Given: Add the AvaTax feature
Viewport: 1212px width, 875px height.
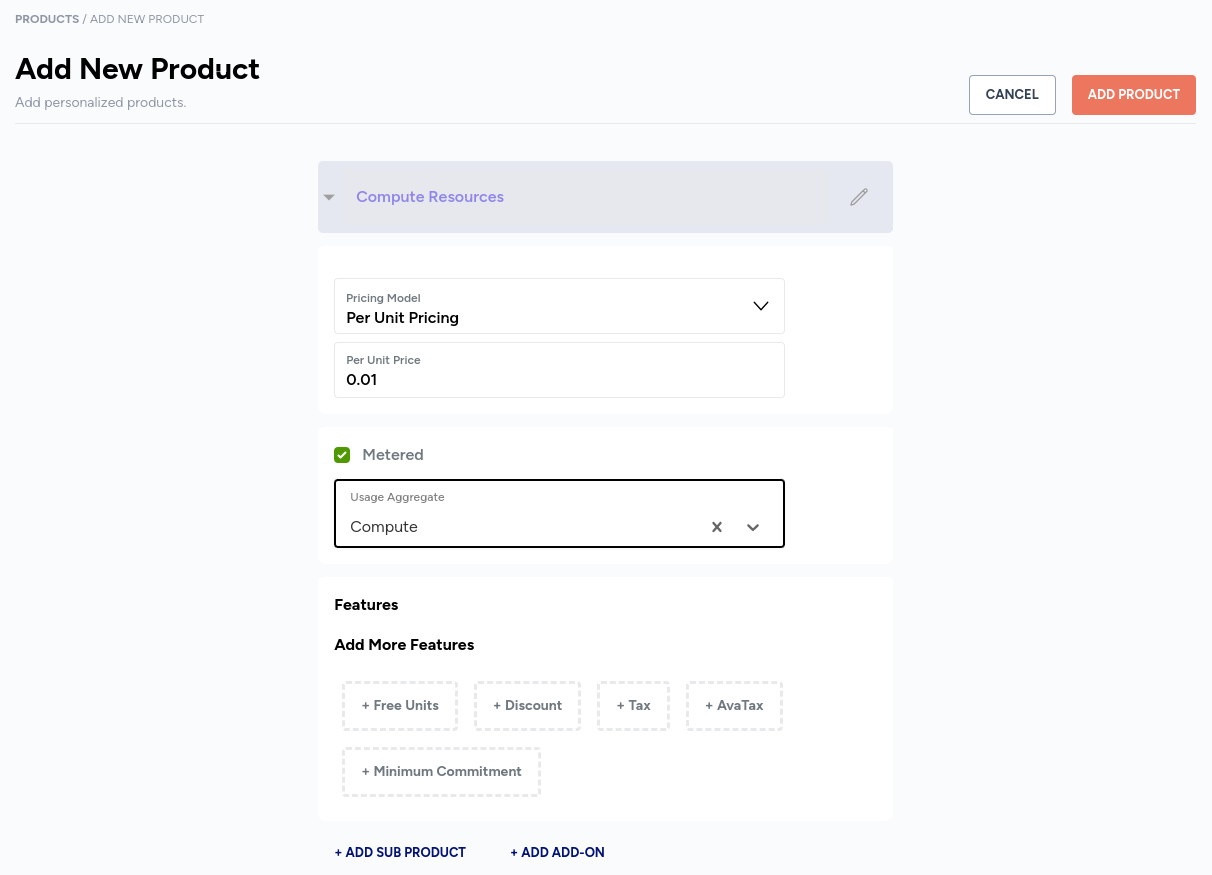Looking at the screenshot, I should [734, 706].
